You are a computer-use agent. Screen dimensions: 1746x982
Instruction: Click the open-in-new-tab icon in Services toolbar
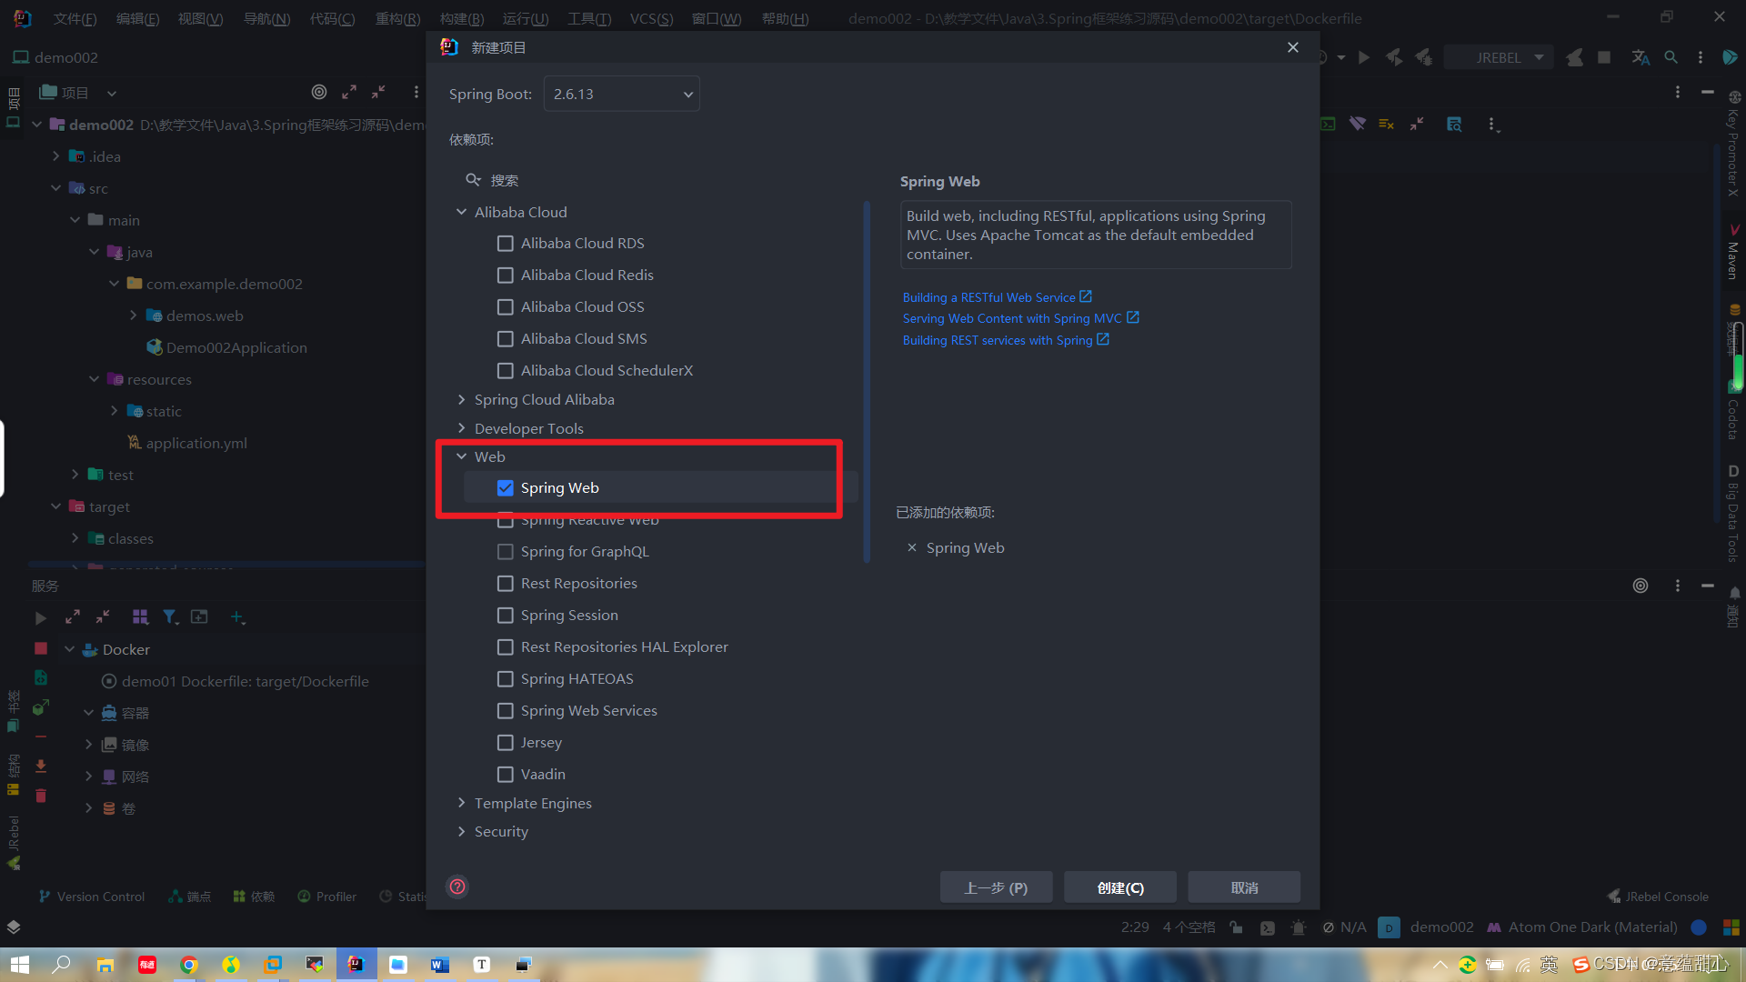[x=200, y=617]
